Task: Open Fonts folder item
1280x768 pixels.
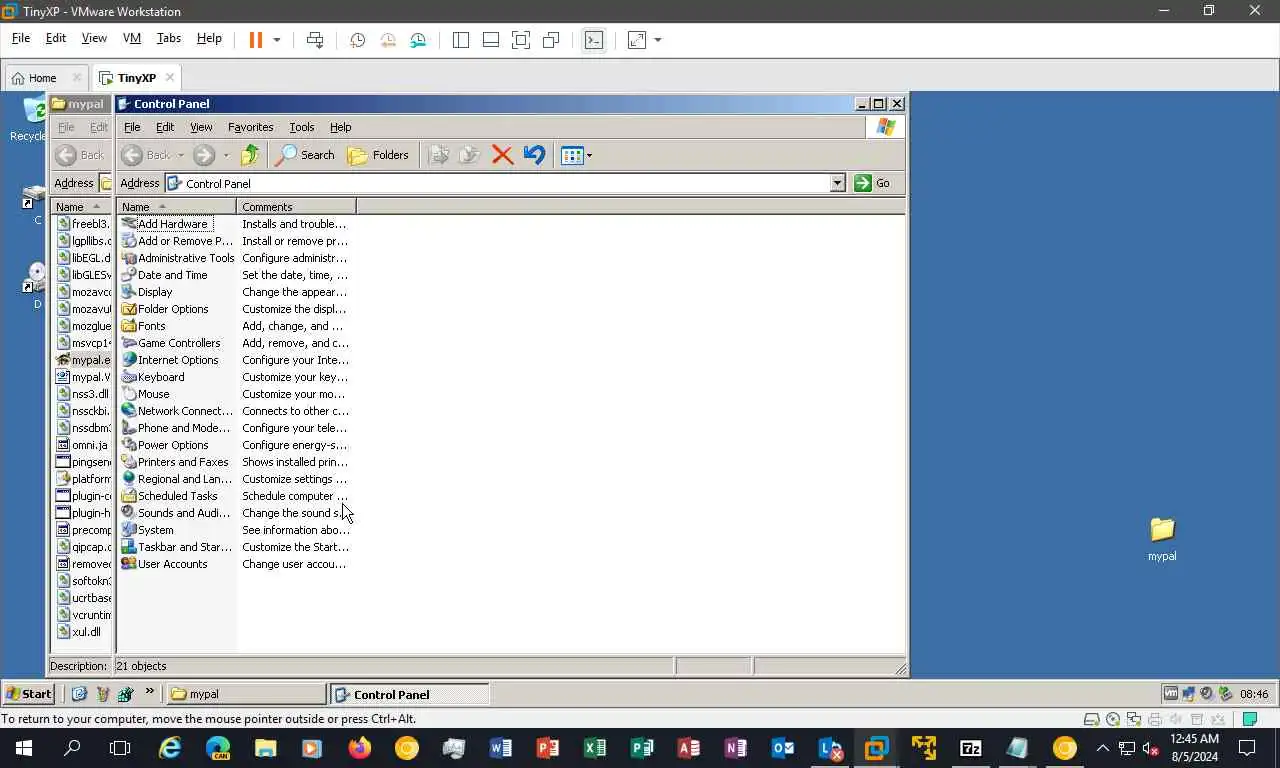Action: [x=144, y=326]
